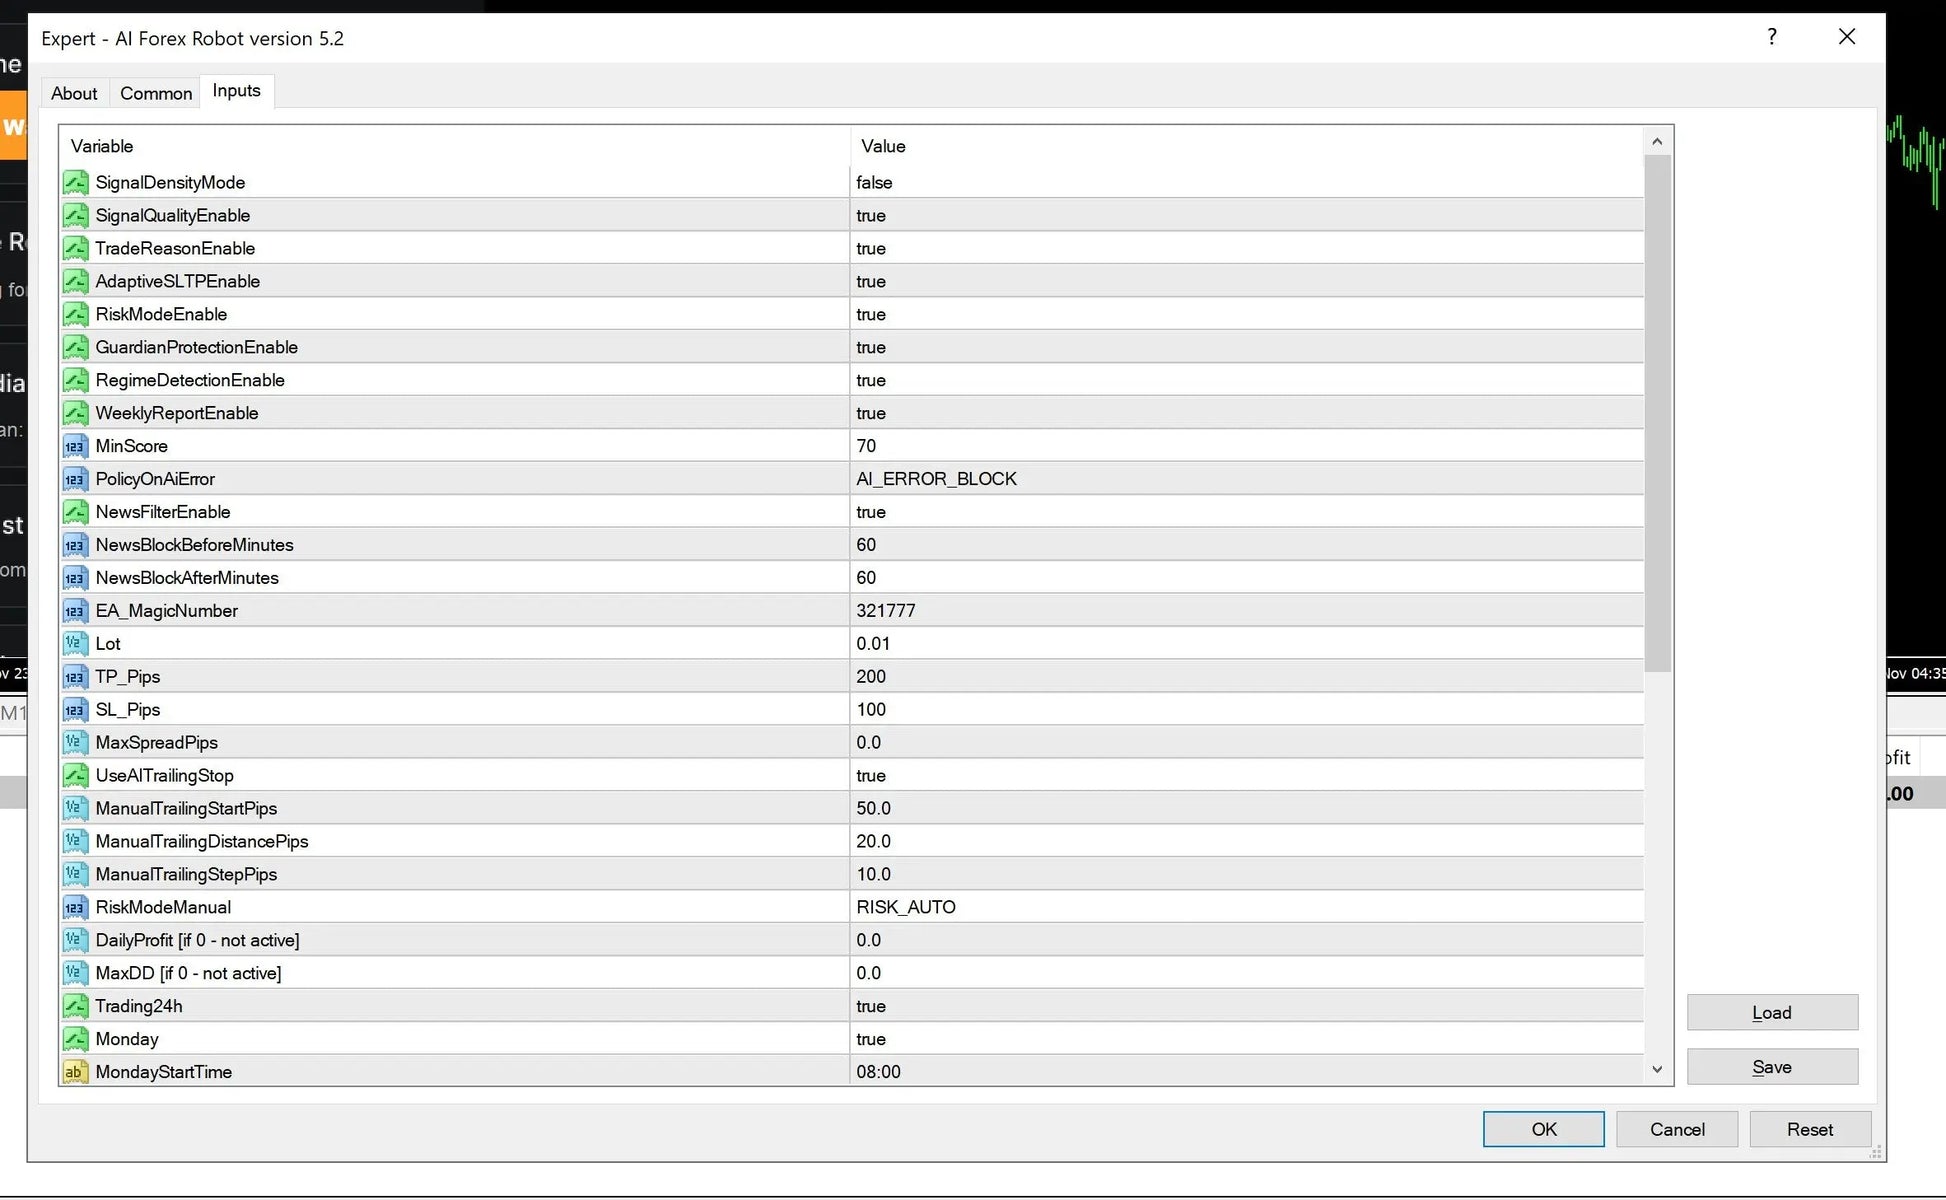Select the MondayStartTime value 08:00
The image size is (1946, 1200).
click(x=878, y=1072)
